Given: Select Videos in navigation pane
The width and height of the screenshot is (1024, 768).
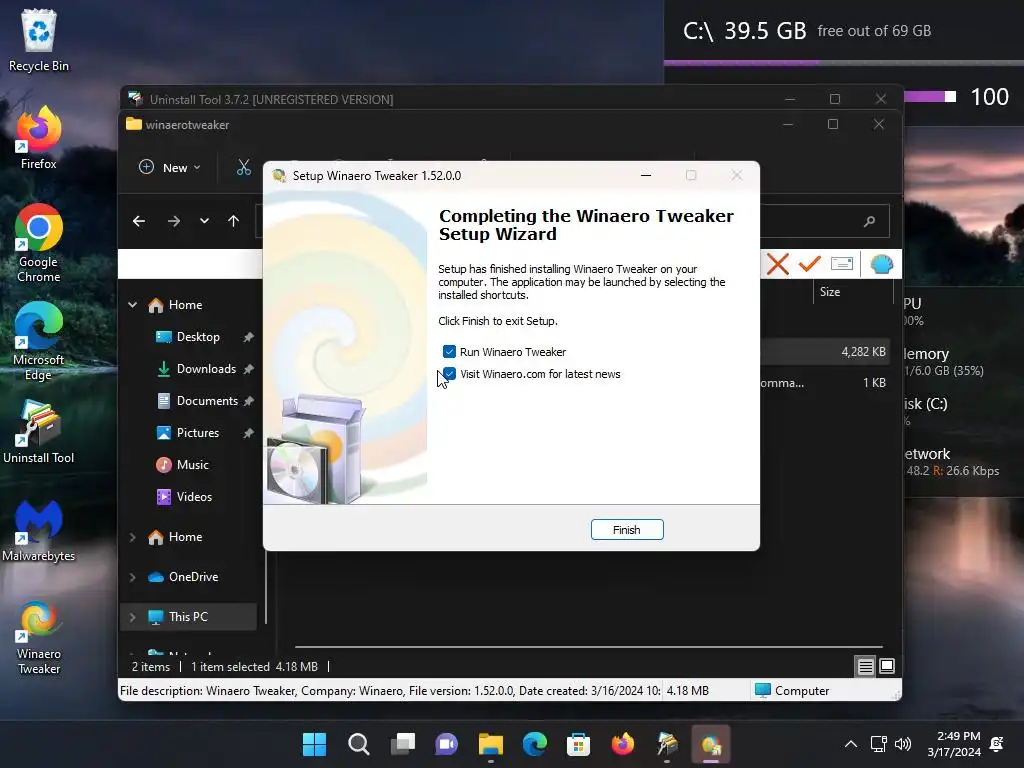Looking at the screenshot, I should pyautogui.click(x=194, y=497).
